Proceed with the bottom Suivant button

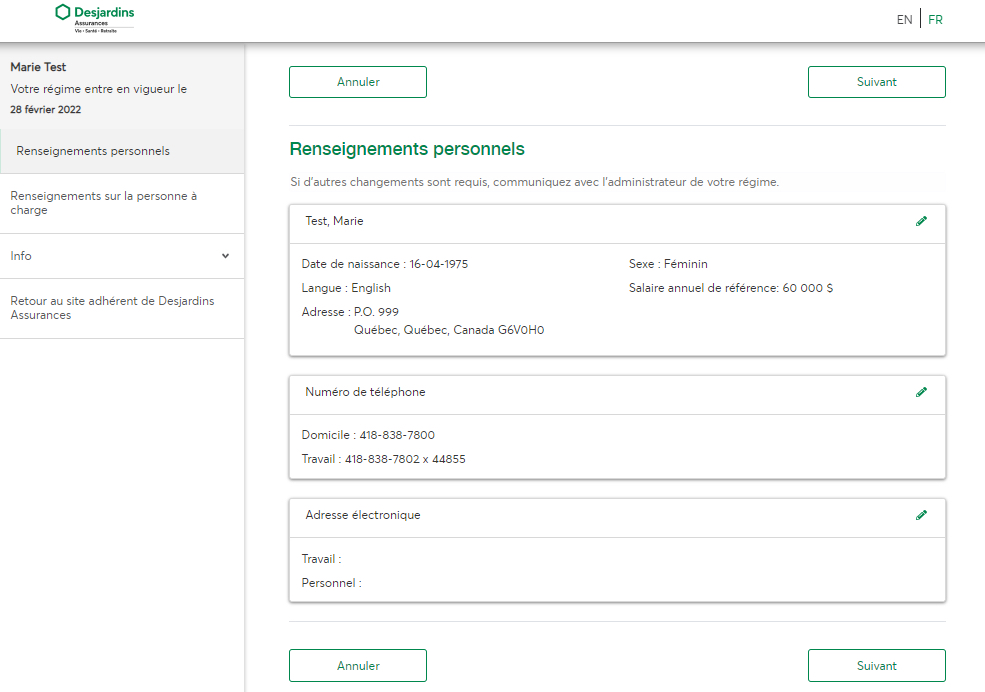point(876,665)
